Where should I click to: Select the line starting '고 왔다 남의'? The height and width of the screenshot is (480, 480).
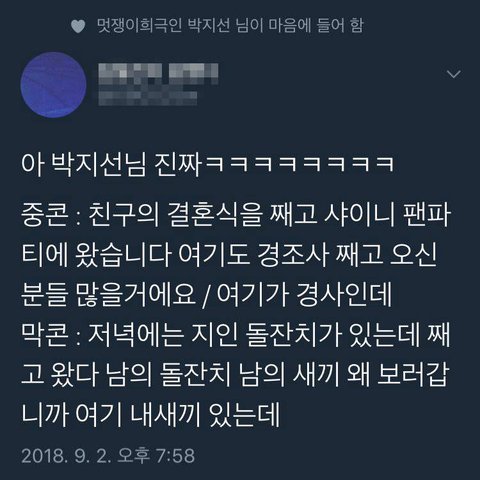pyautogui.click(x=234, y=376)
